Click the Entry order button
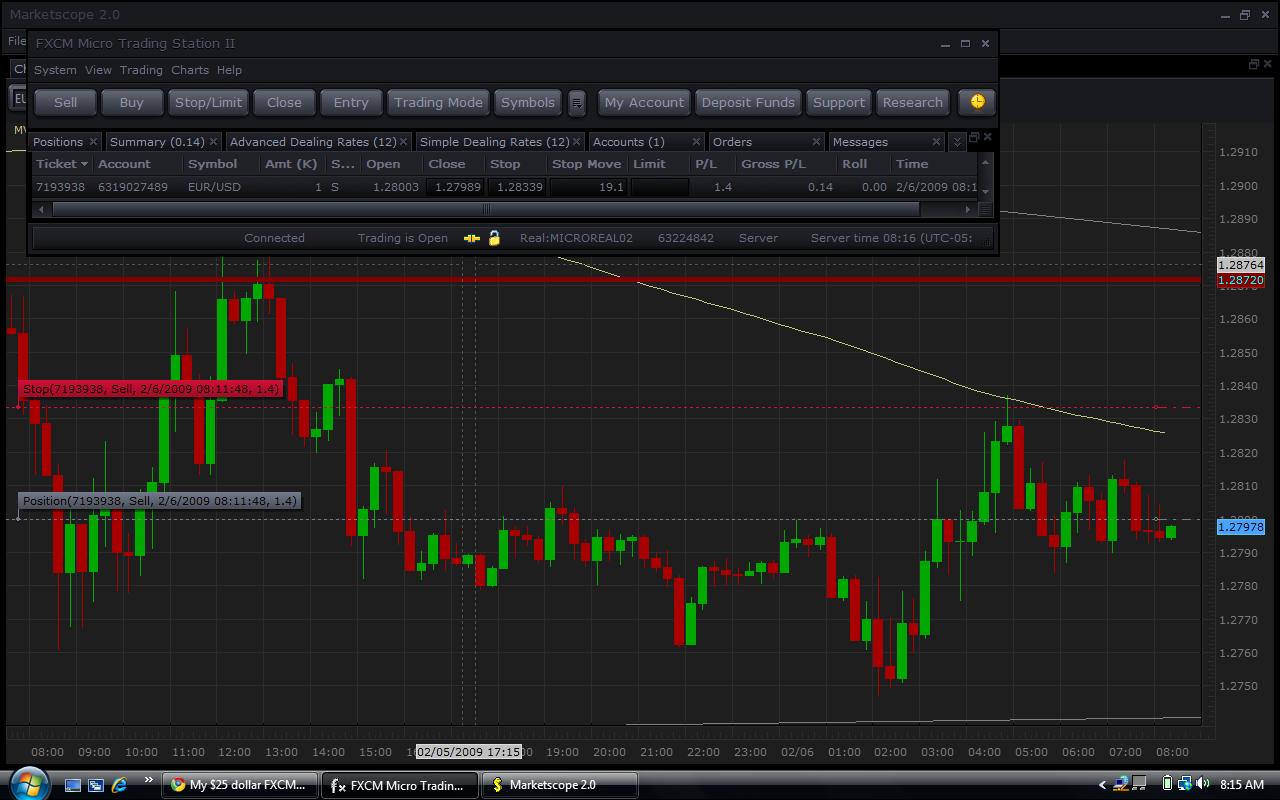 point(351,102)
